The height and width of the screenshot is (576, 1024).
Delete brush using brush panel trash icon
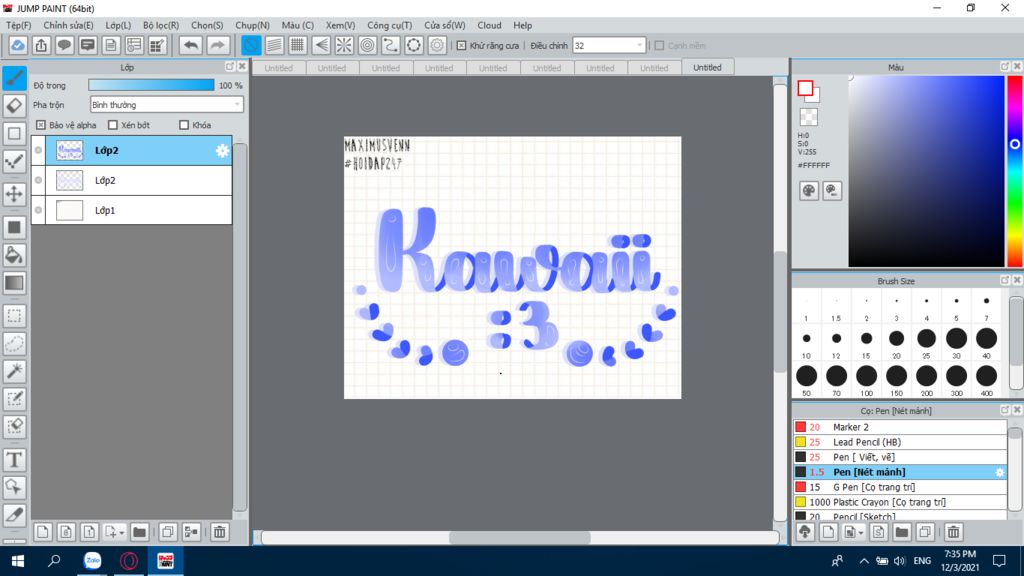(953, 532)
